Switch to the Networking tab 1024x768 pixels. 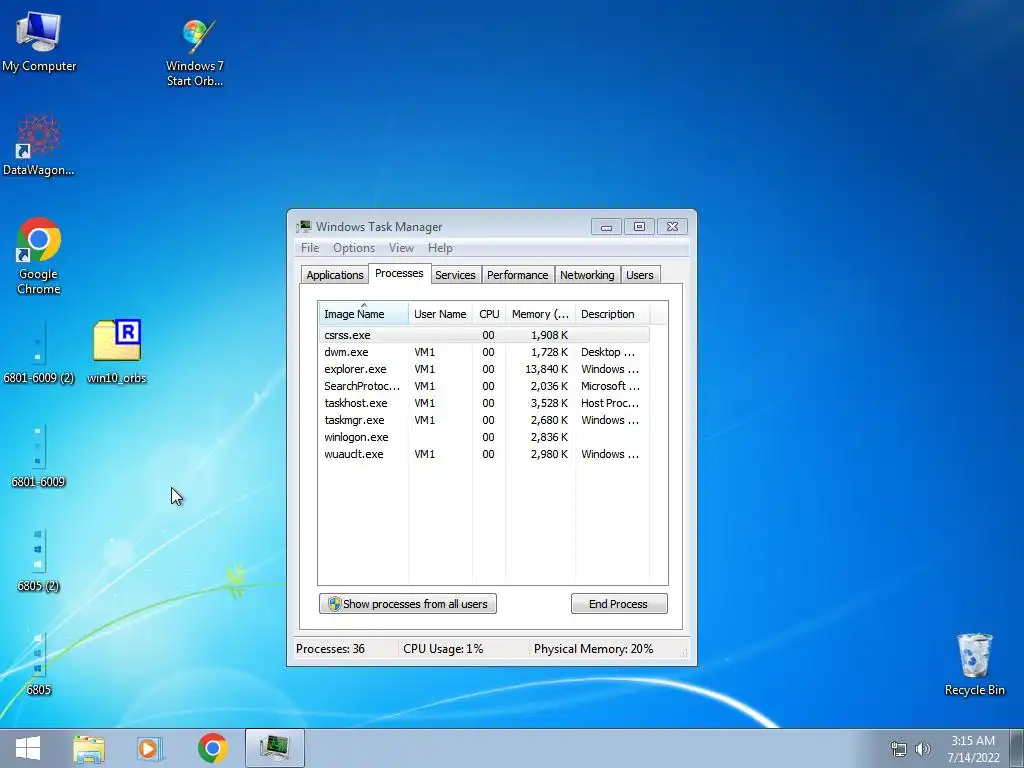tap(586, 275)
